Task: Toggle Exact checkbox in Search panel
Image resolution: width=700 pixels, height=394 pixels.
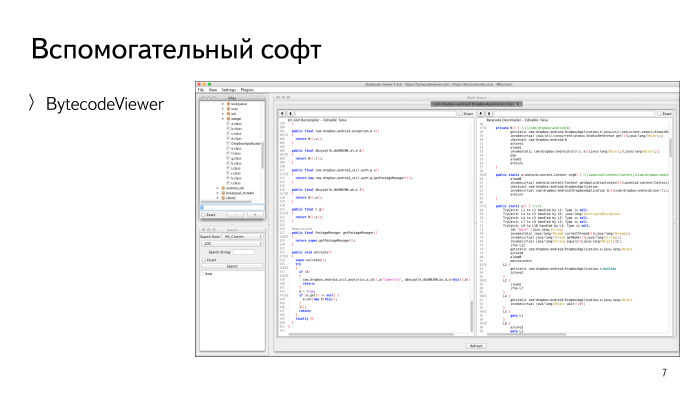Action: click(x=204, y=260)
